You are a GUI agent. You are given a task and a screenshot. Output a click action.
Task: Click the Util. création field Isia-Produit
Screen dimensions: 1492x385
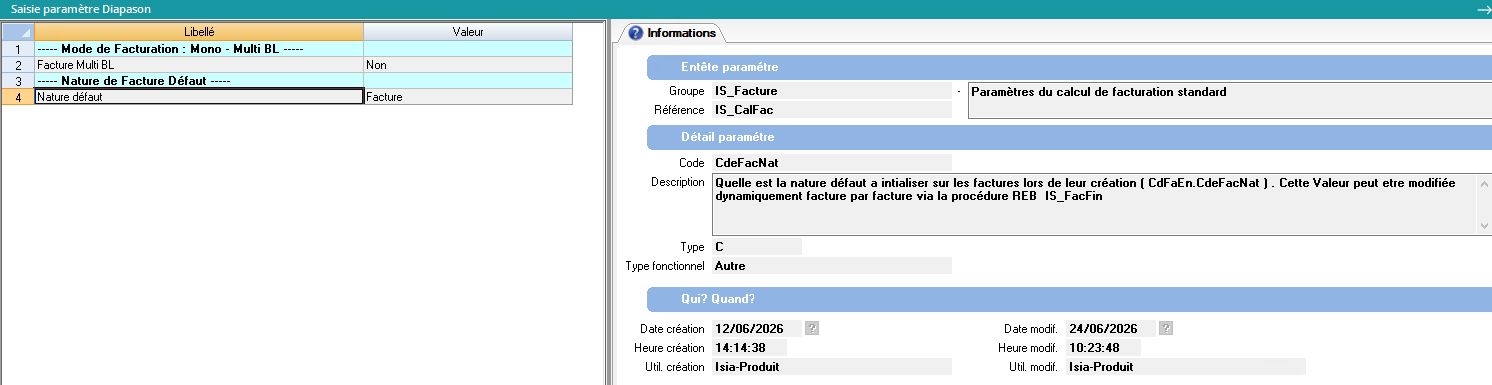tap(831, 367)
